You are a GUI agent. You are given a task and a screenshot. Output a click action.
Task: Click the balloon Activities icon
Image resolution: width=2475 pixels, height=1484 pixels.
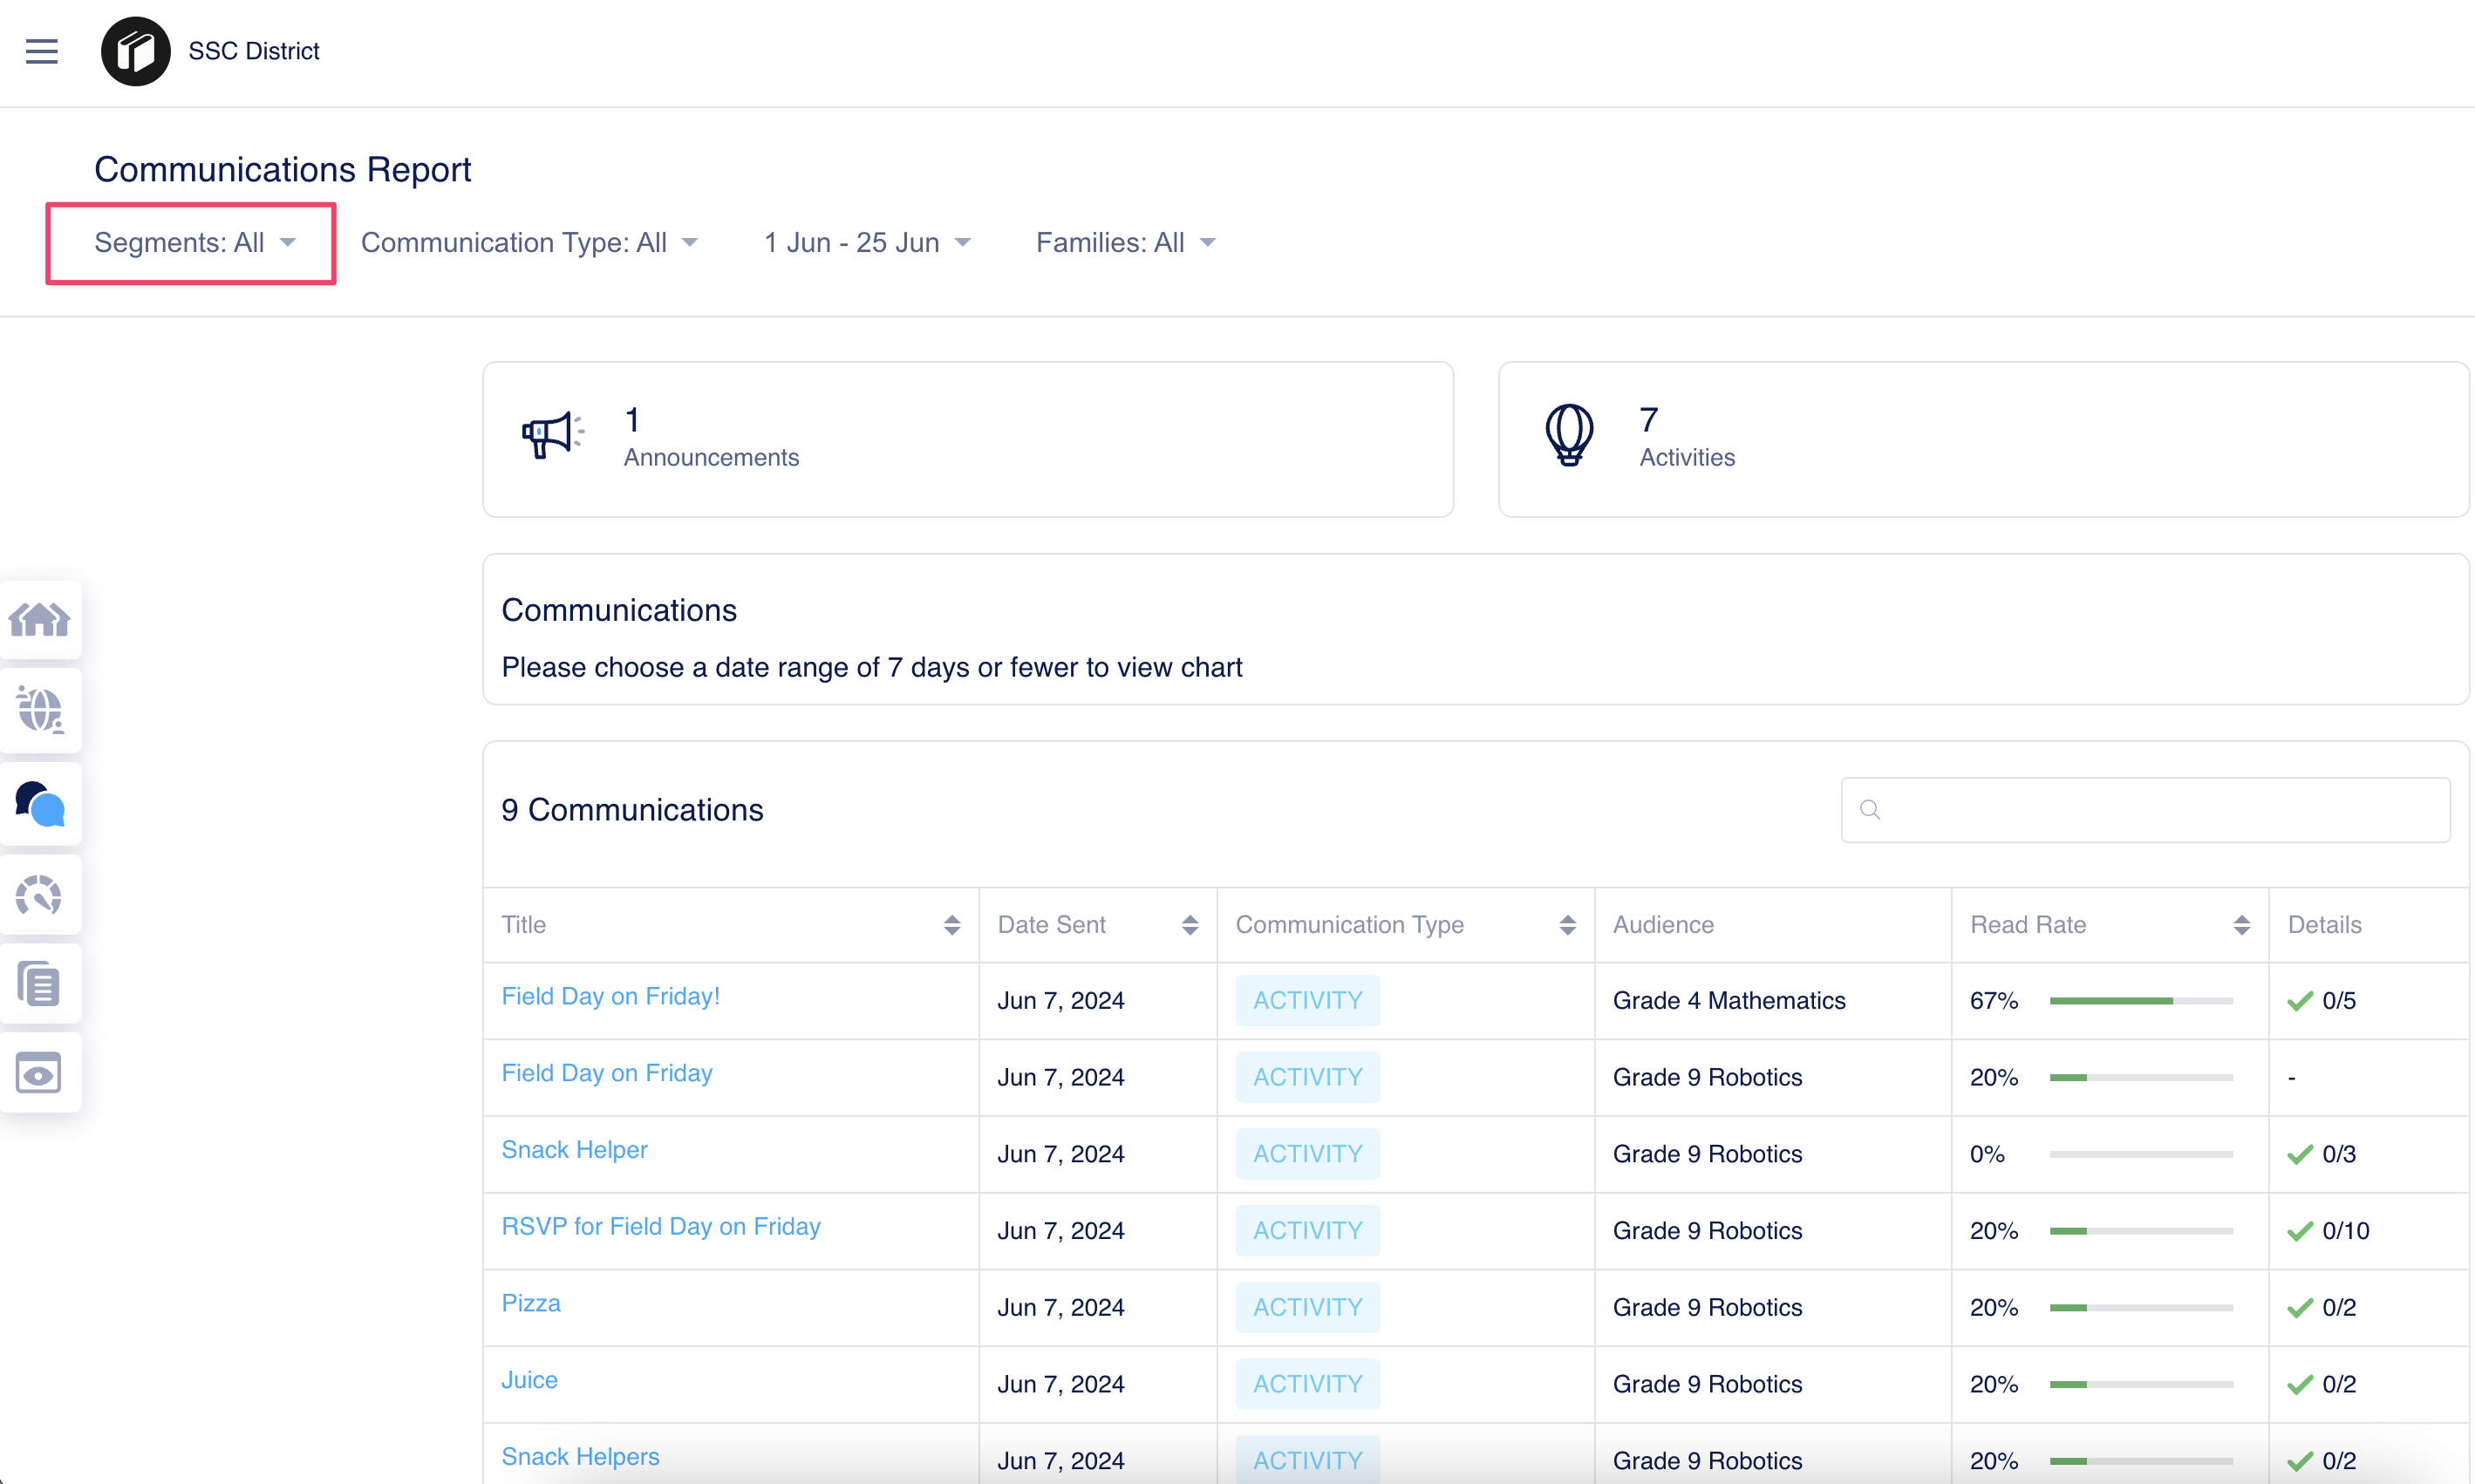[1569, 435]
